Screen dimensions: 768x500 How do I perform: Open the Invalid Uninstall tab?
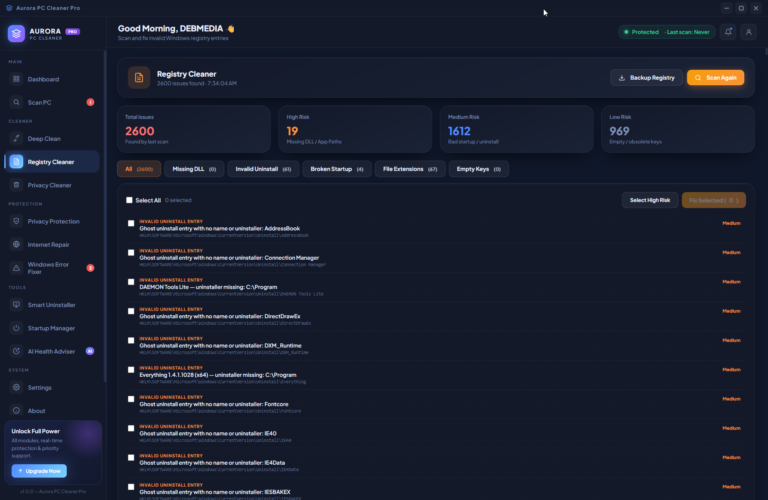pyautogui.click(x=263, y=169)
